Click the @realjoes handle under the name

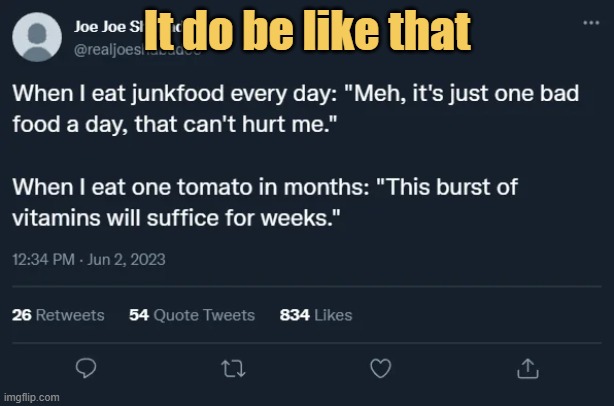109,50
